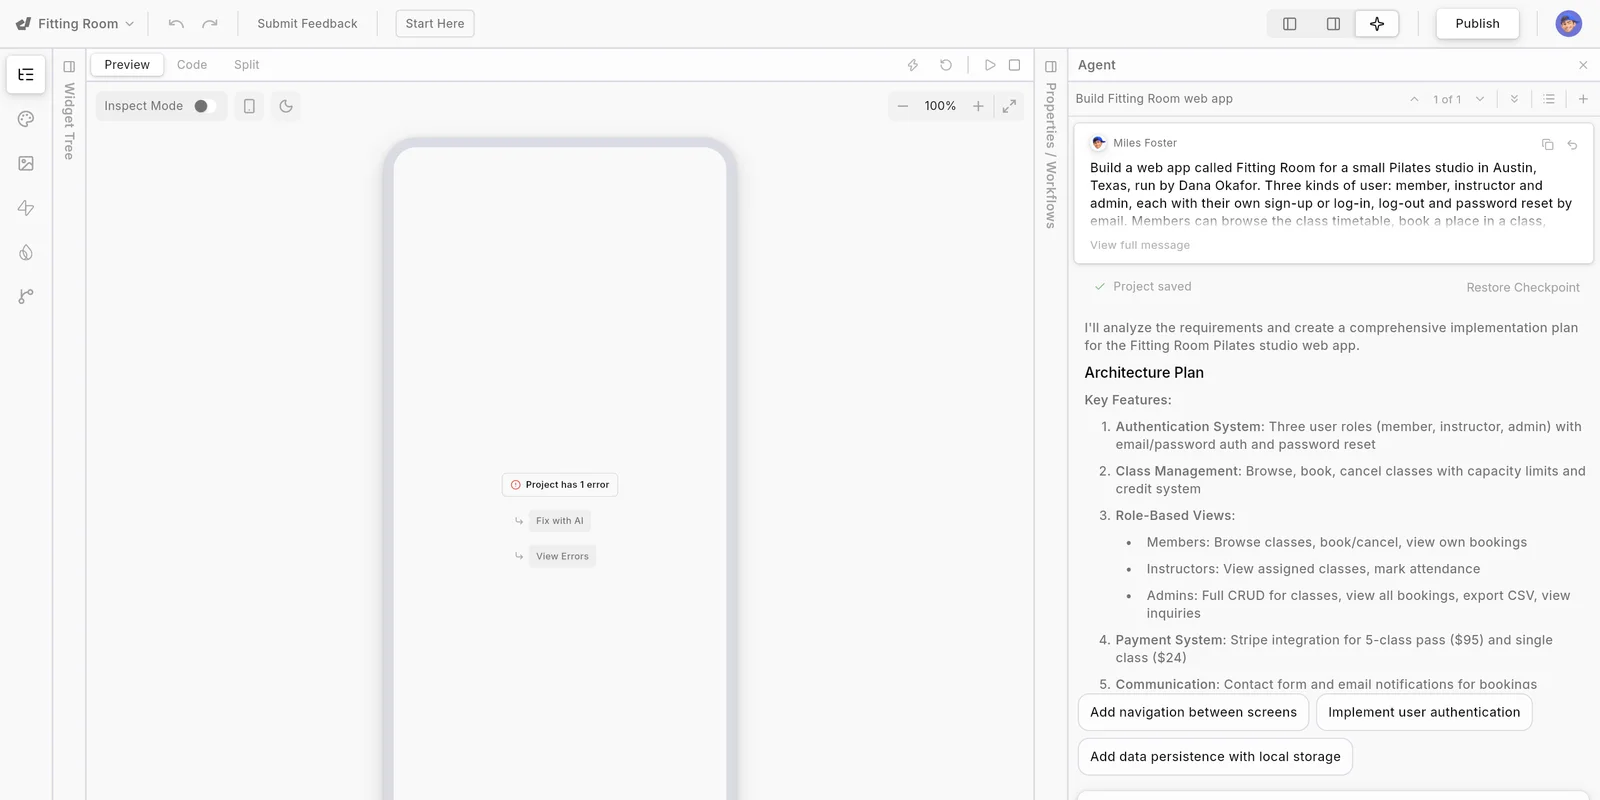Run the preview with play icon

click(x=990, y=65)
